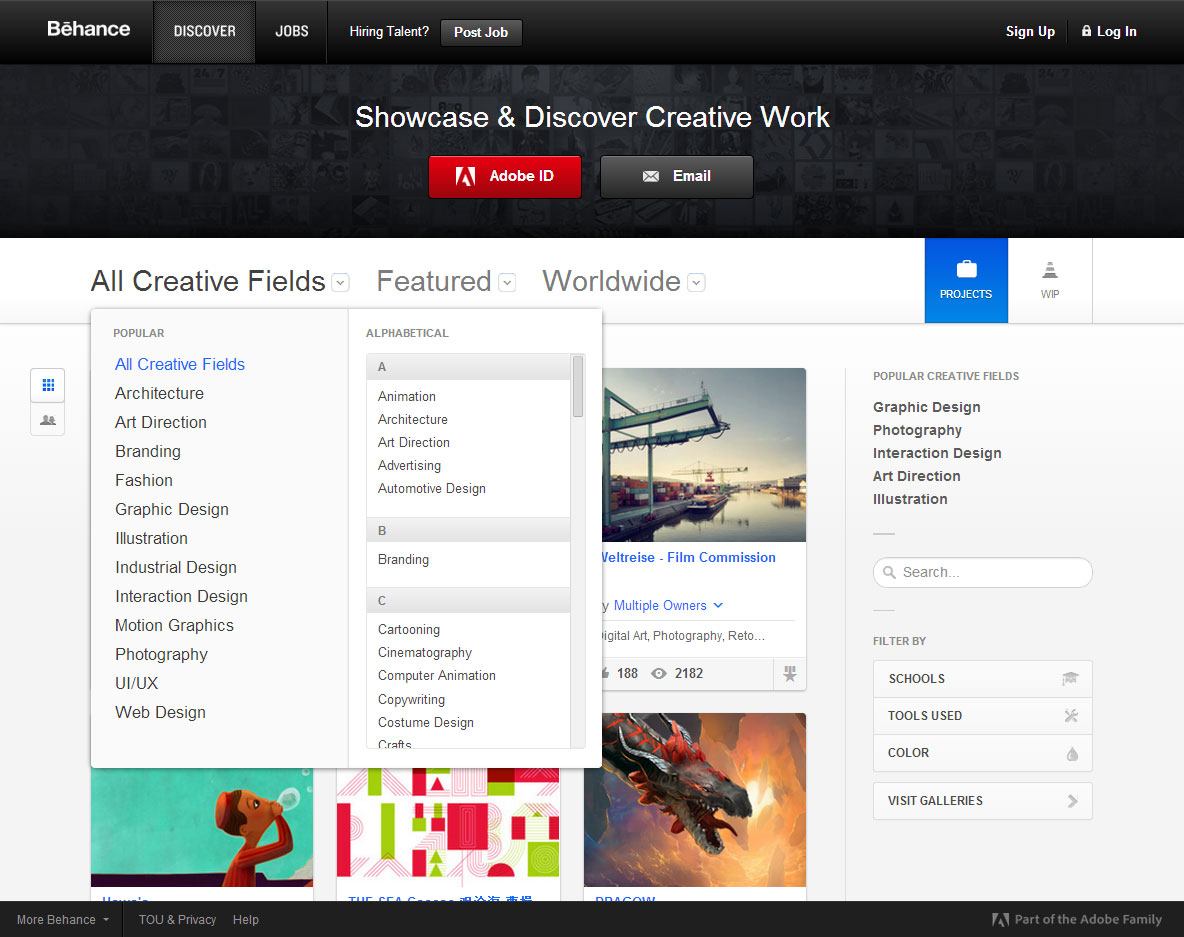Open the Worldwide dropdown arrow
Screen dimensions: 1184x937
697,282
